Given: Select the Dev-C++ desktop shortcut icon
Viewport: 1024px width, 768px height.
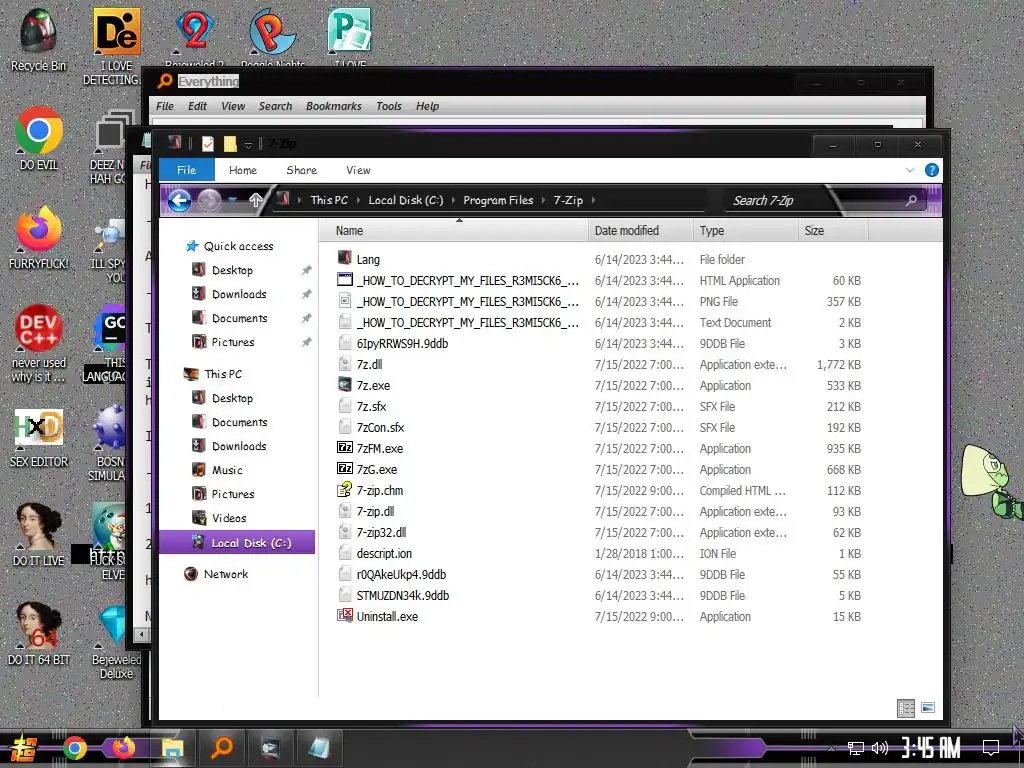Looking at the screenshot, I should (39, 344).
